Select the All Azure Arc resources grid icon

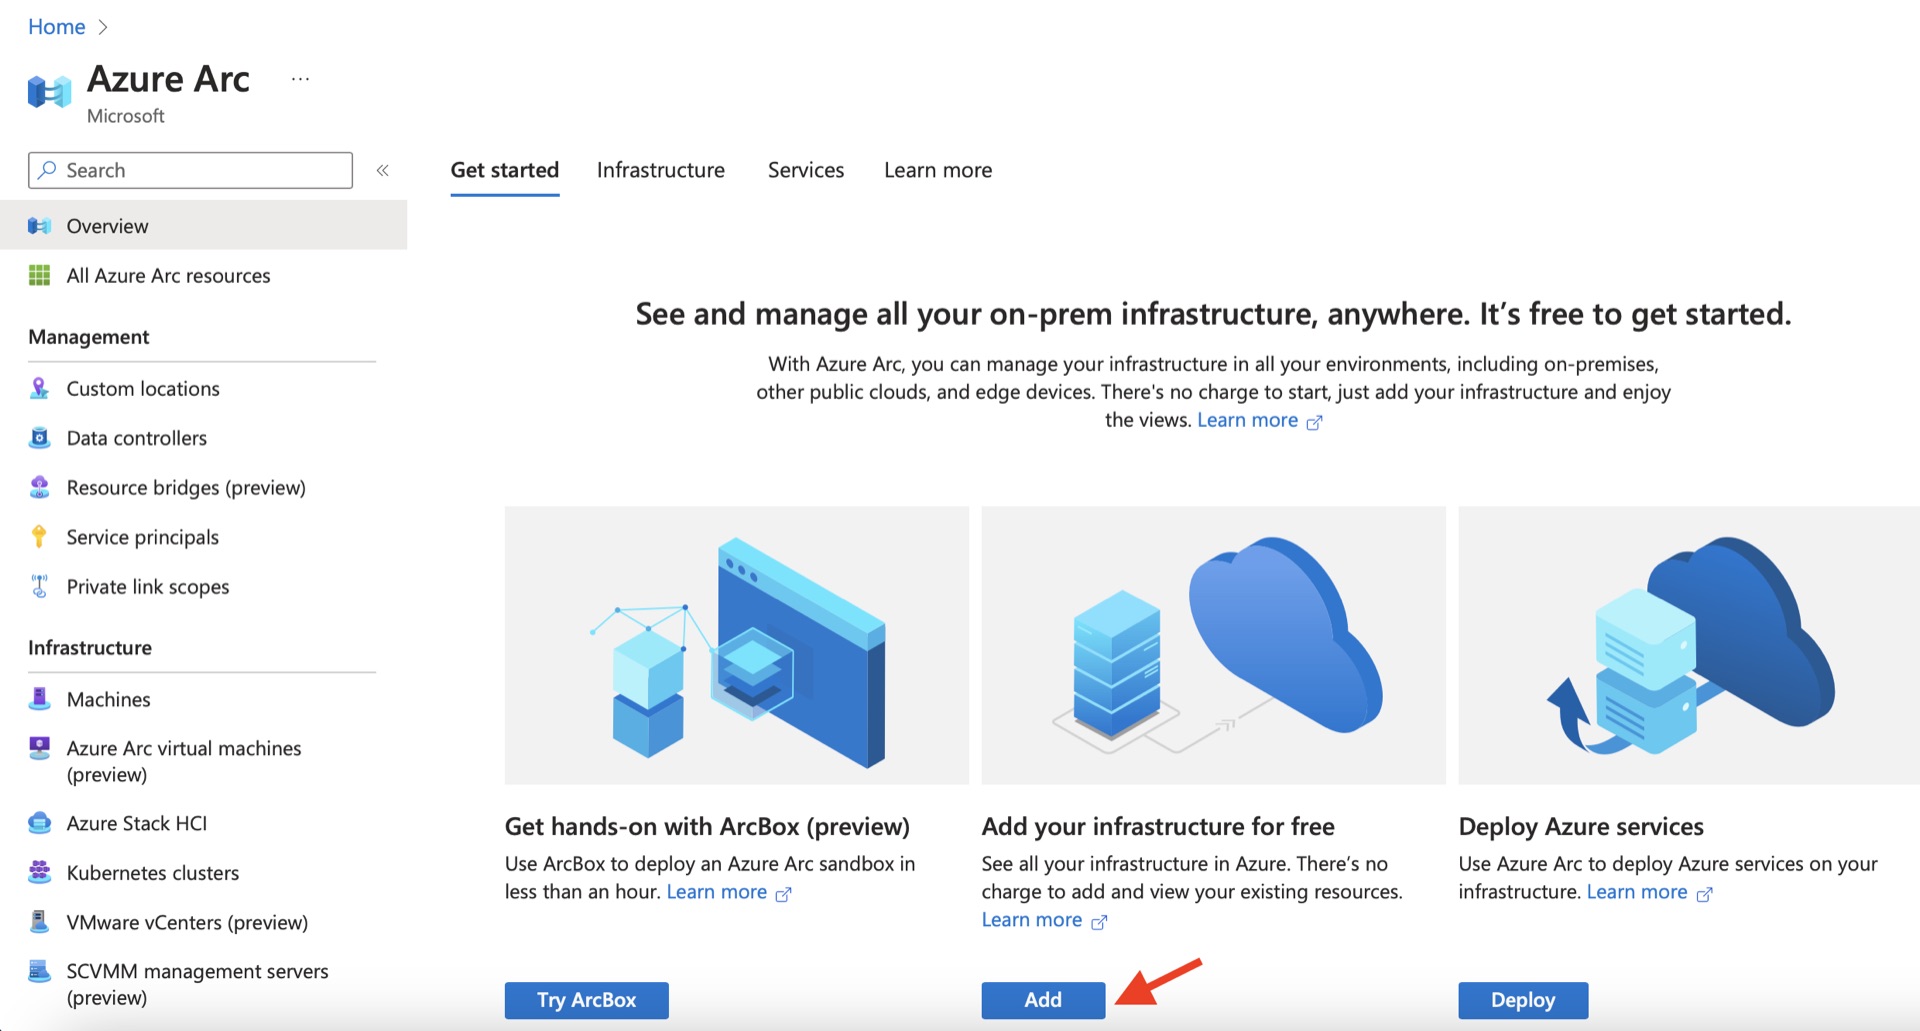[40, 275]
